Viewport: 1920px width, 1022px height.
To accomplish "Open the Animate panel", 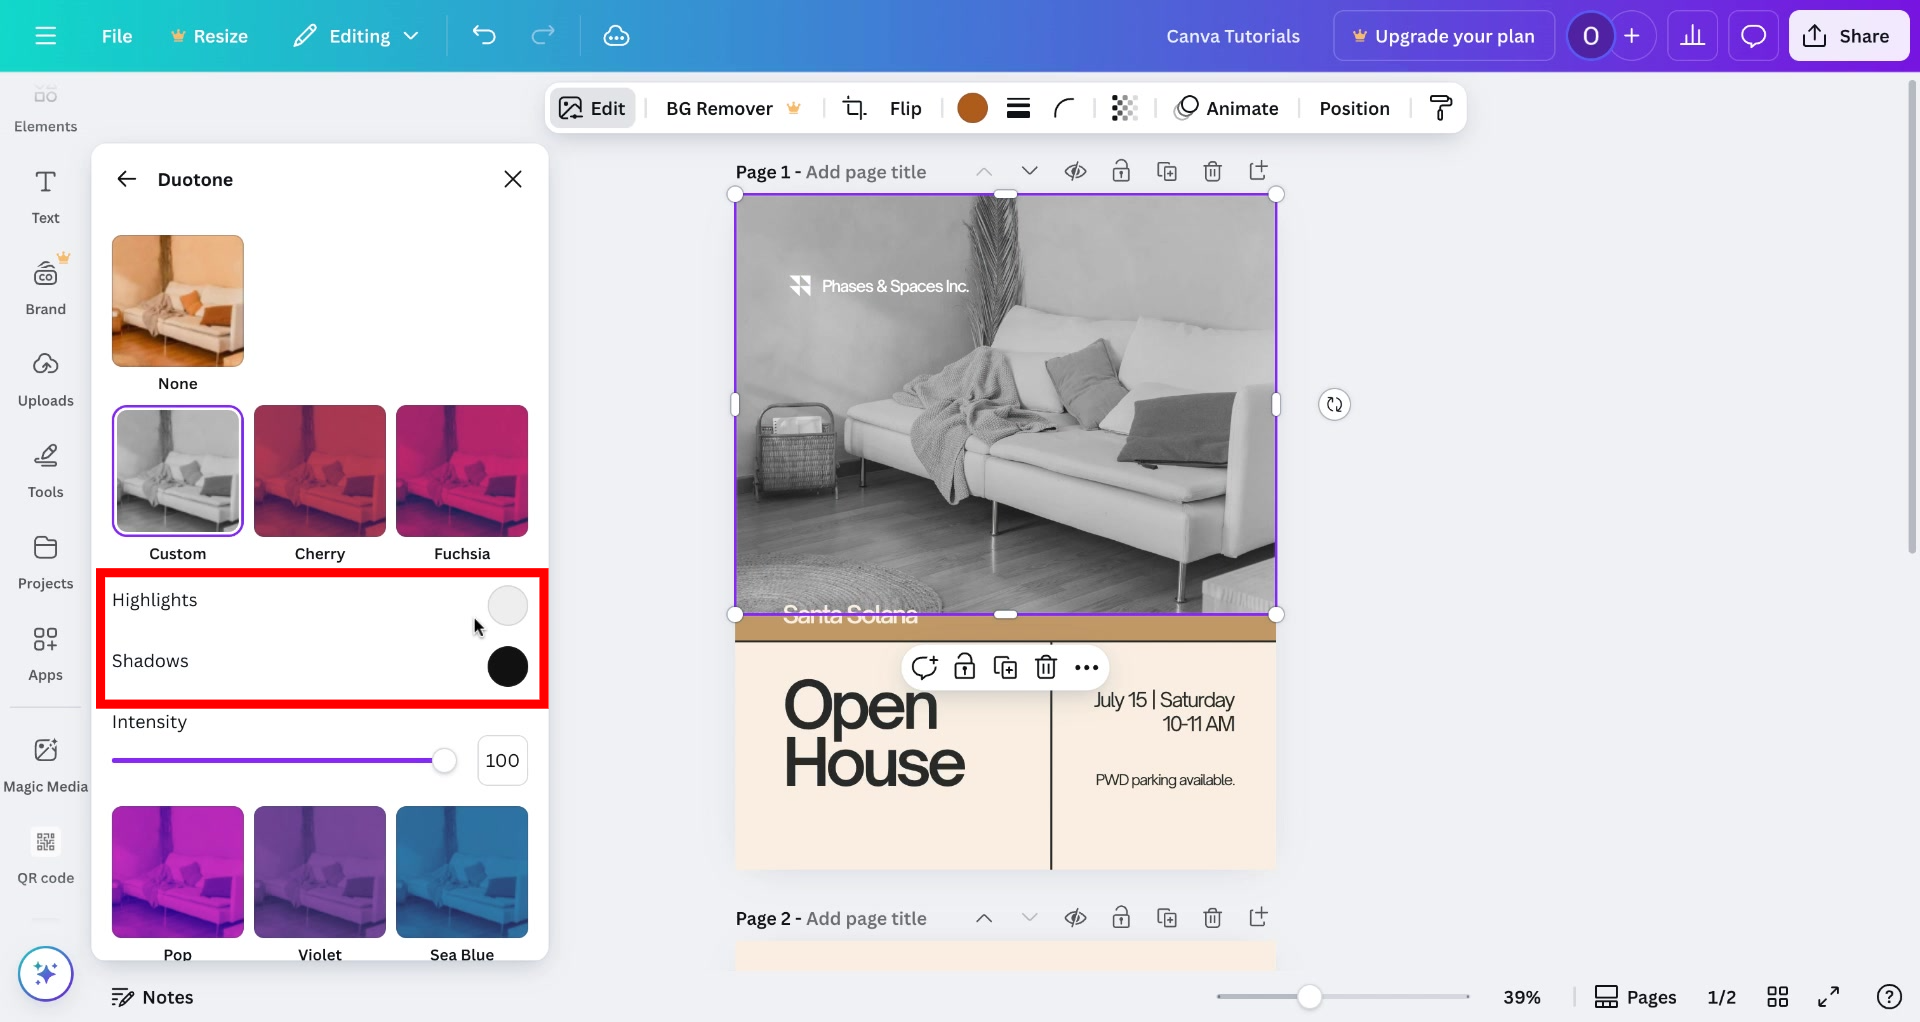I will click(1228, 108).
